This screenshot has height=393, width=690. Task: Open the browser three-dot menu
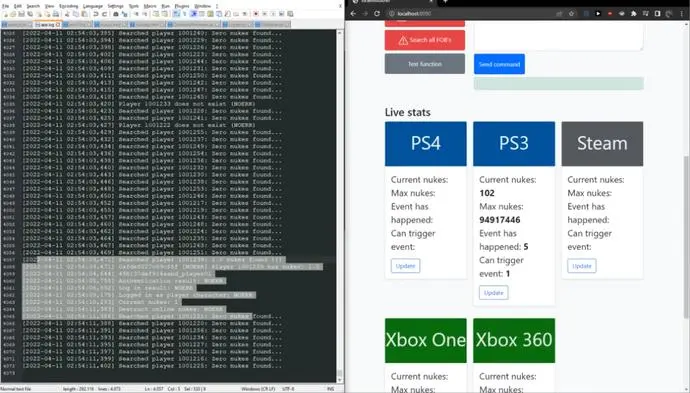(x=682, y=14)
